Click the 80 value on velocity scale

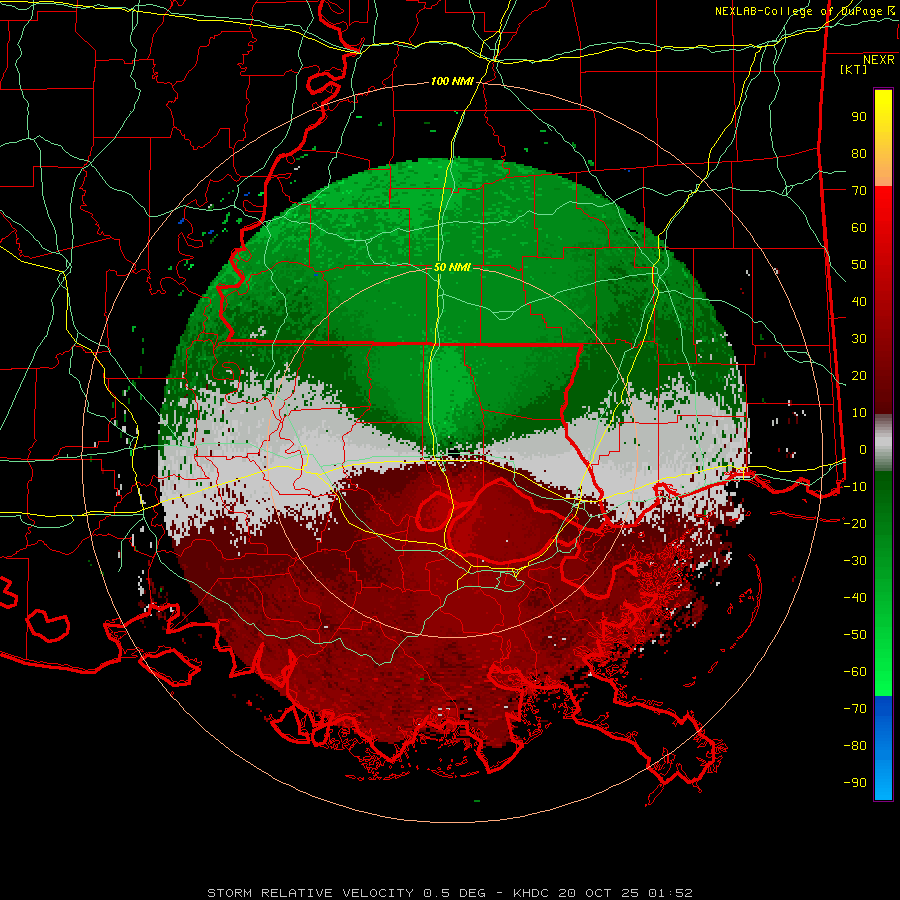tap(859, 154)
